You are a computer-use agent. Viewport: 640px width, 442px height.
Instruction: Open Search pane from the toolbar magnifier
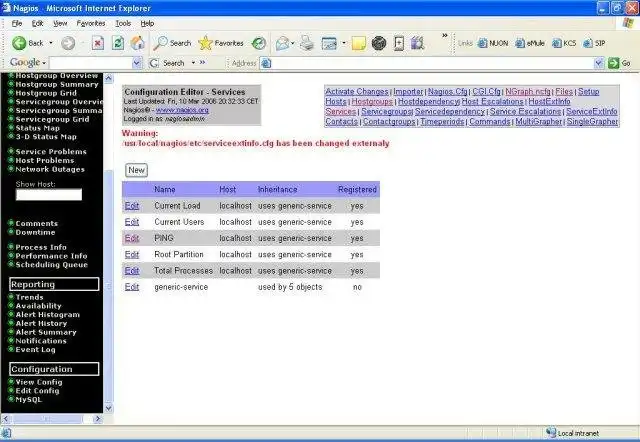(x=160, y=43)
